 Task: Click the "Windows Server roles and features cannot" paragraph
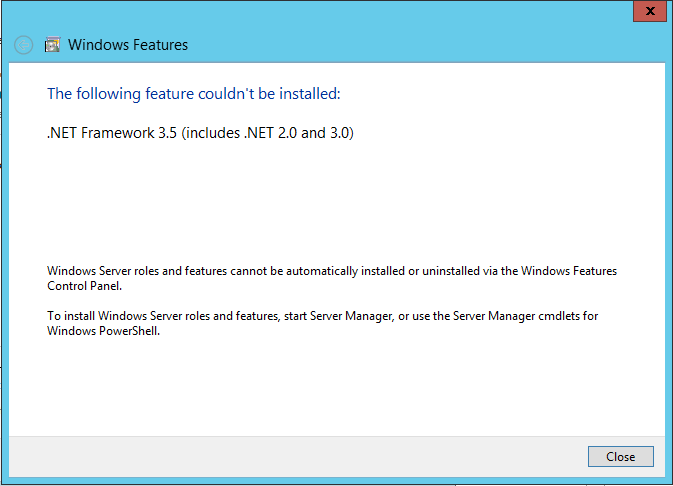pyautogui.click(x=332, y=278)
